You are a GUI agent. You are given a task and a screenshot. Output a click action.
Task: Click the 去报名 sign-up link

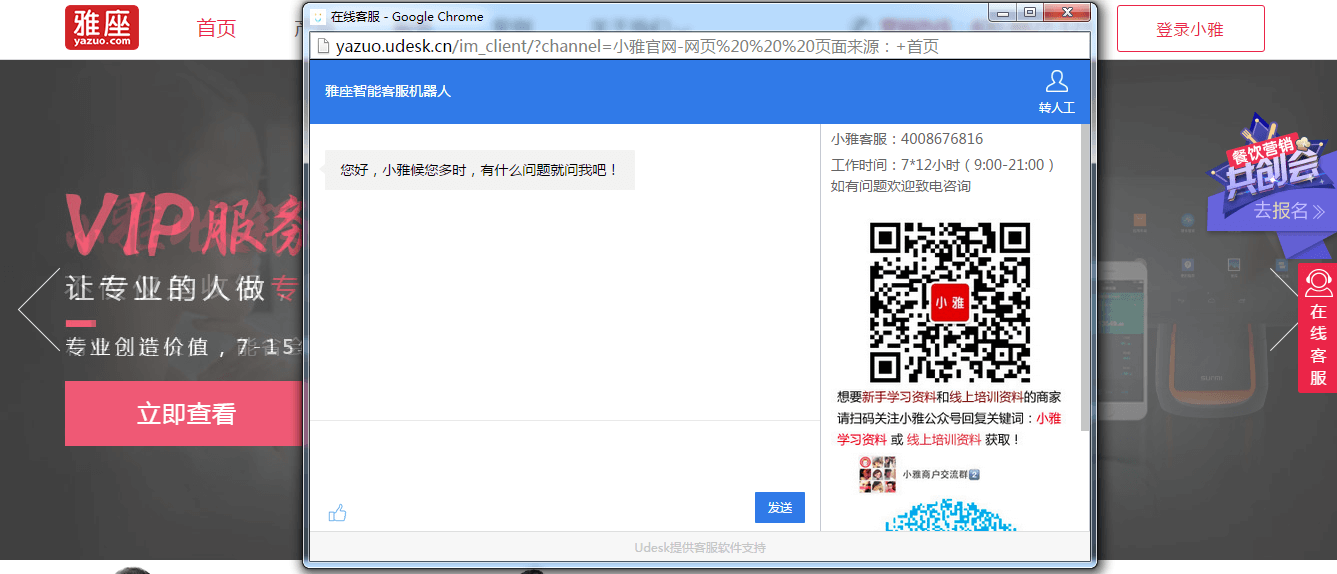tap(1288, 211)
